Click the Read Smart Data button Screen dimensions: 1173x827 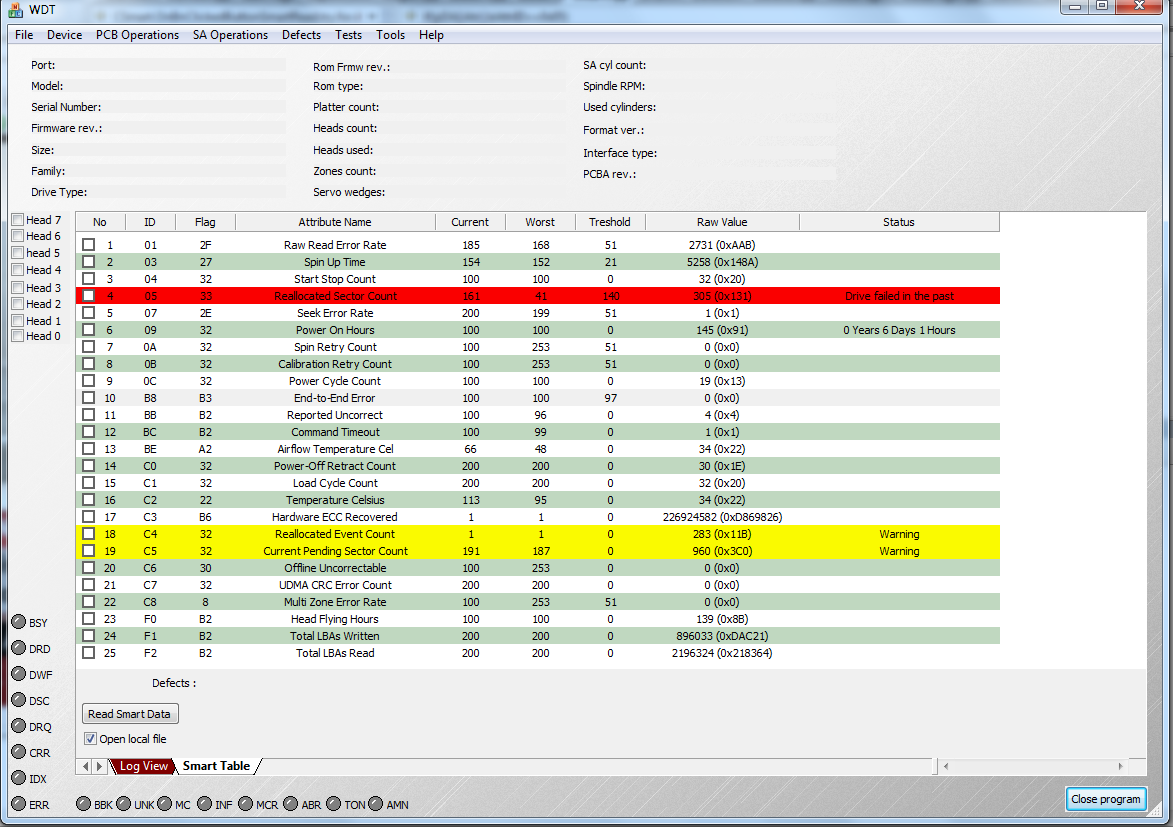pos(129,714)
